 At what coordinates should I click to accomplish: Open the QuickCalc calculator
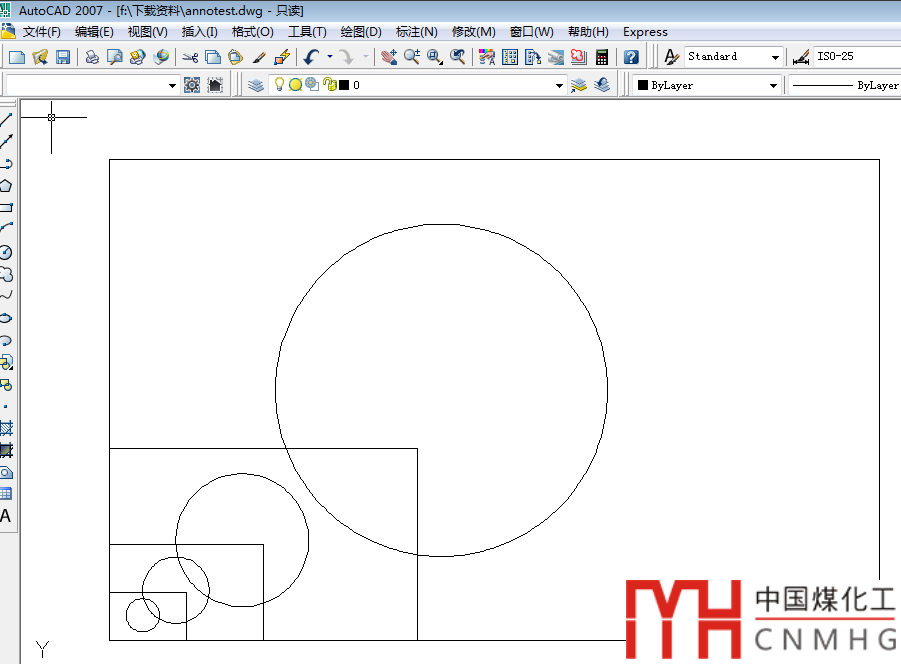coord(602,57)
